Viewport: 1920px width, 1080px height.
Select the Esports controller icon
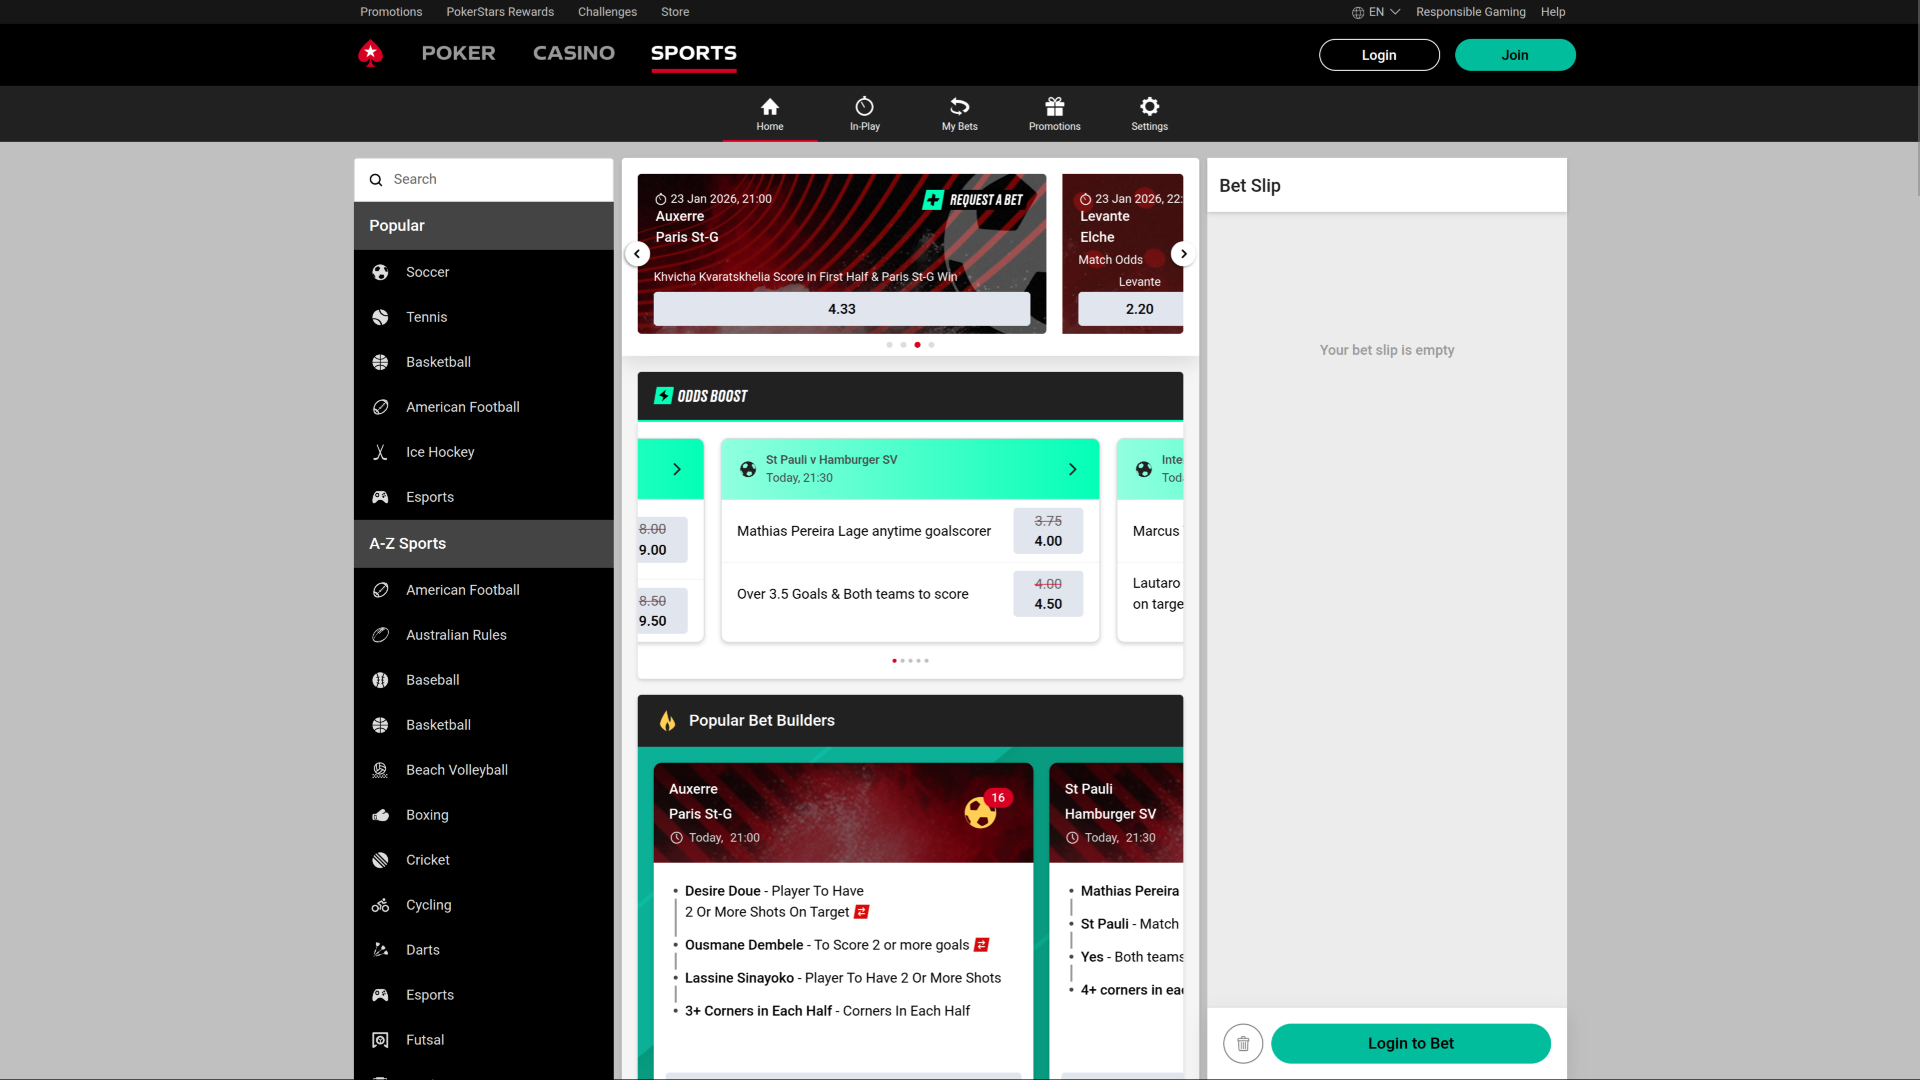[x=380, y=497]
